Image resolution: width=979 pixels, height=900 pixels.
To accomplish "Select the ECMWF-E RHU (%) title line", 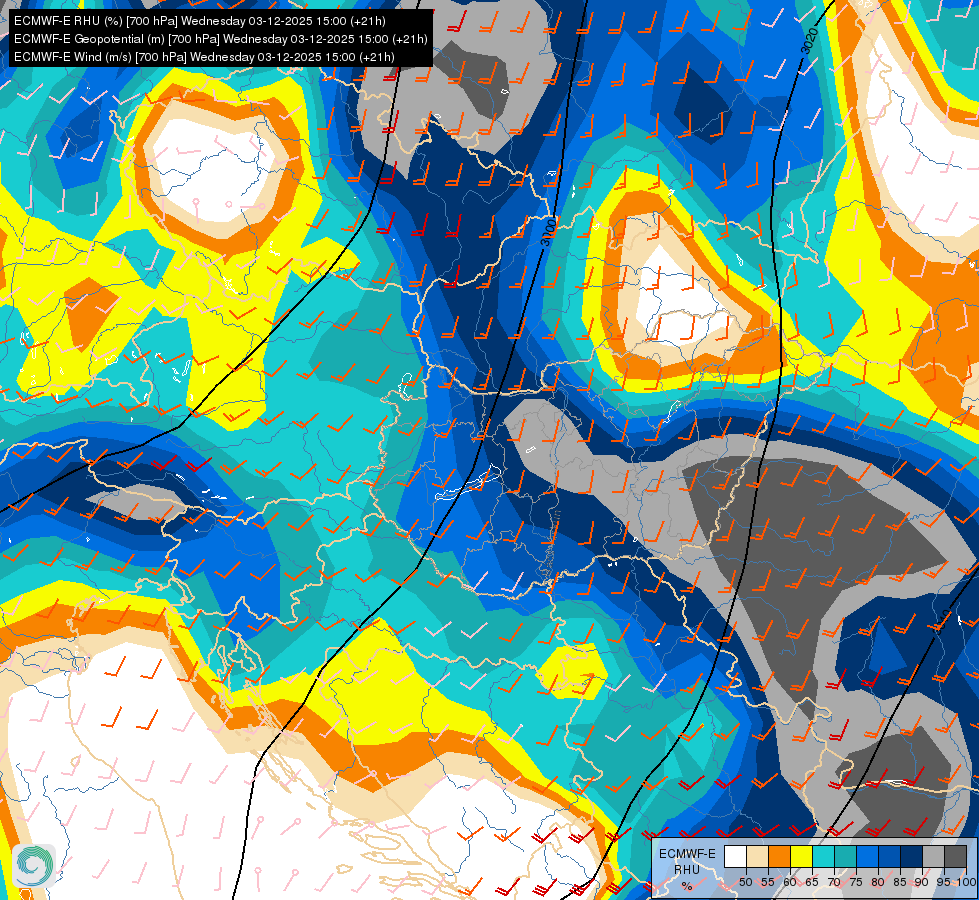I will (200, 21).
